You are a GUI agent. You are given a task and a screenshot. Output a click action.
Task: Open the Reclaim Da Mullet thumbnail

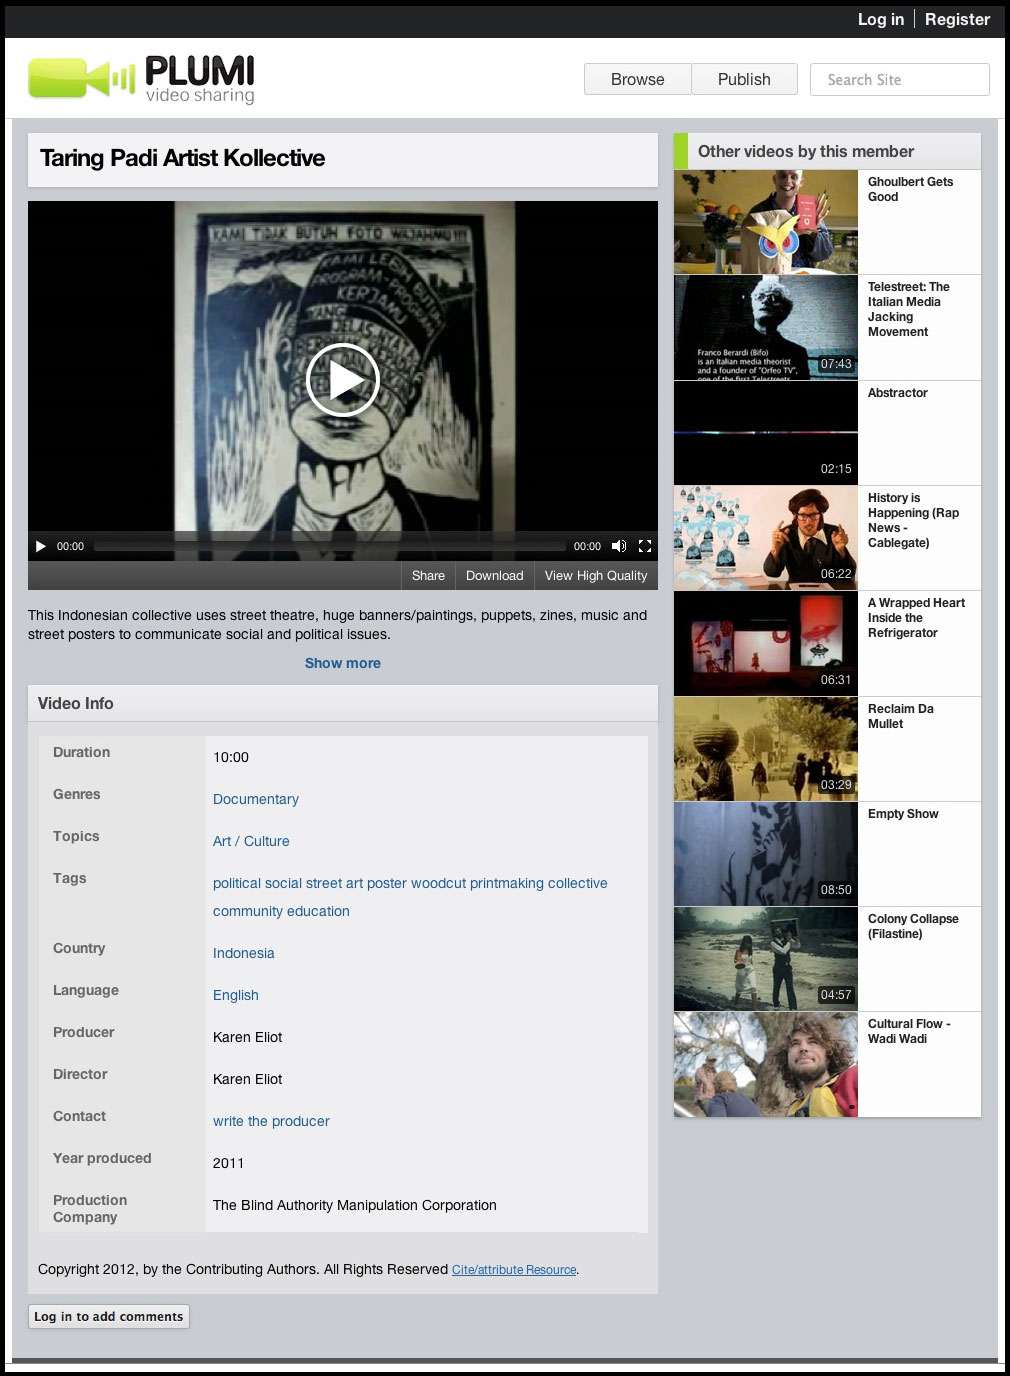click(765, 749)
